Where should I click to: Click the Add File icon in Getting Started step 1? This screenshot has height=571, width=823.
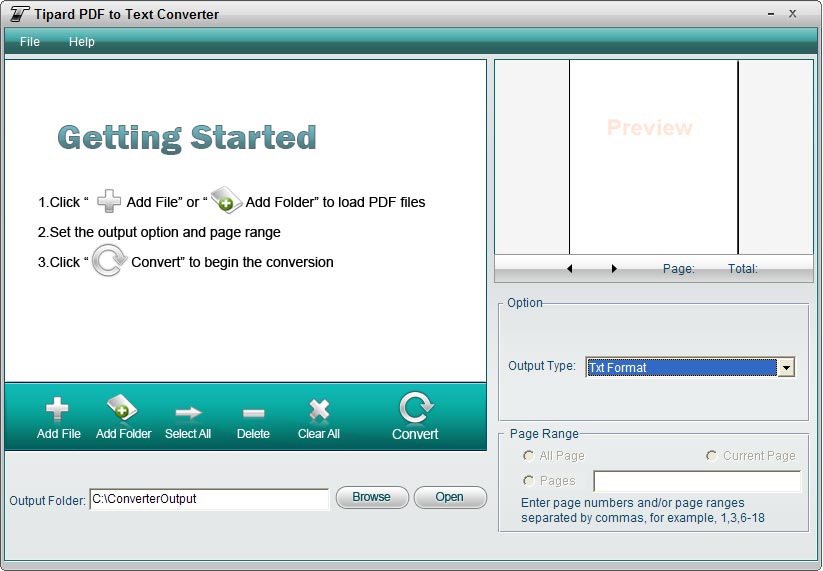coord(109,201)
